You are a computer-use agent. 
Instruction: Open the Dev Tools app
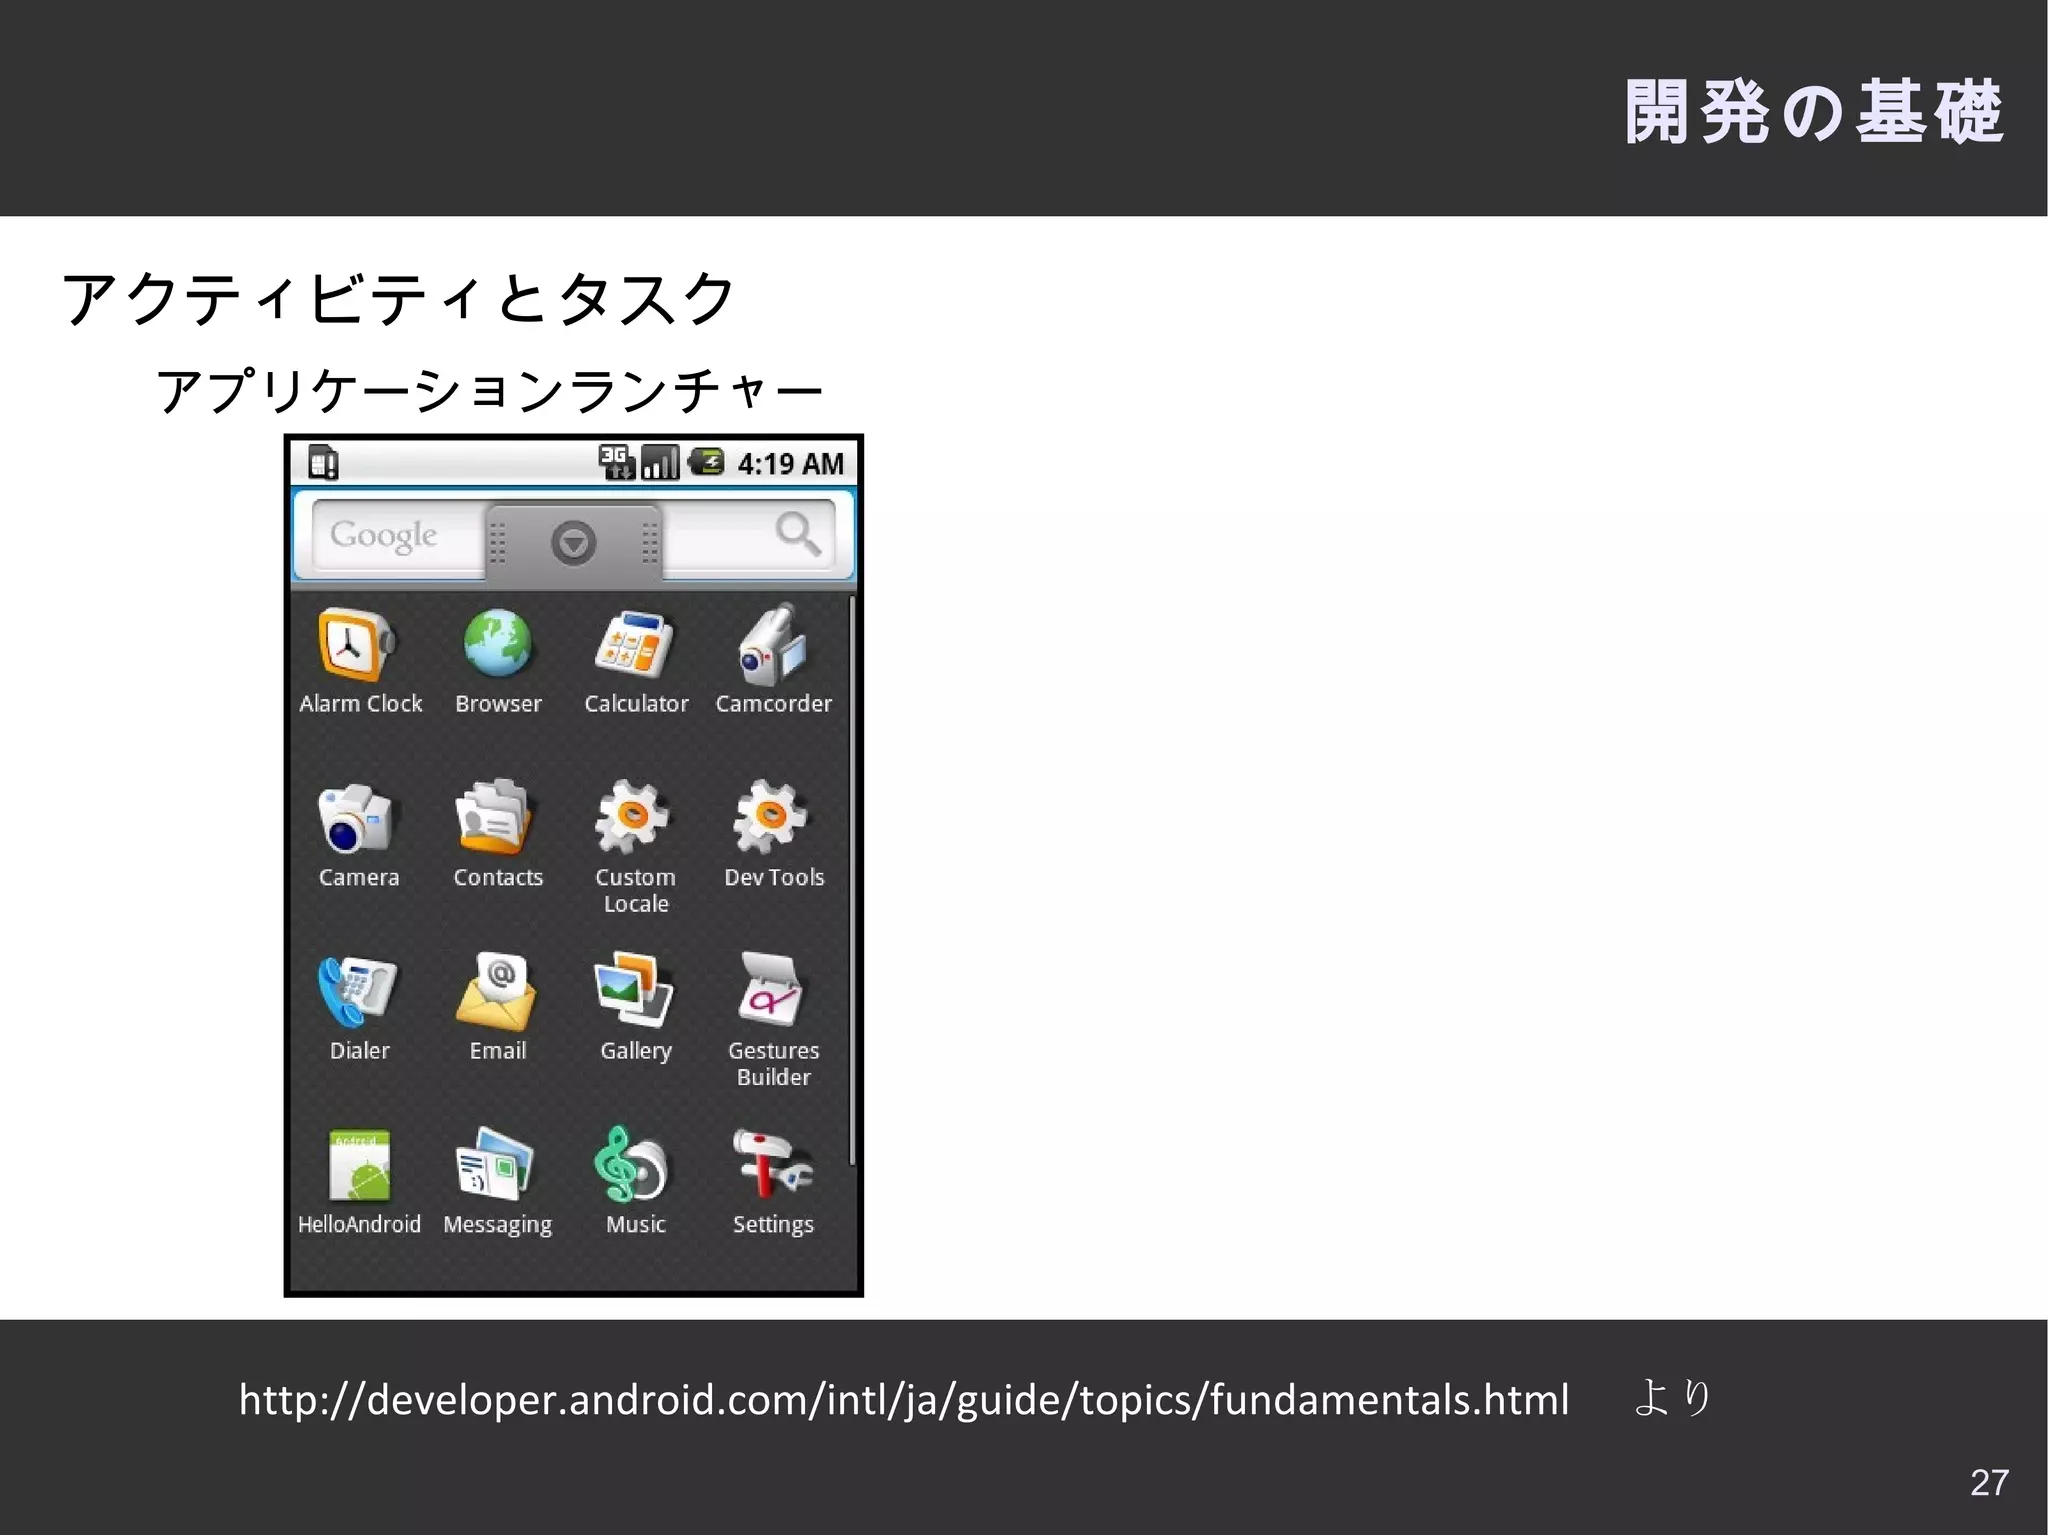(x=773, y=835)
